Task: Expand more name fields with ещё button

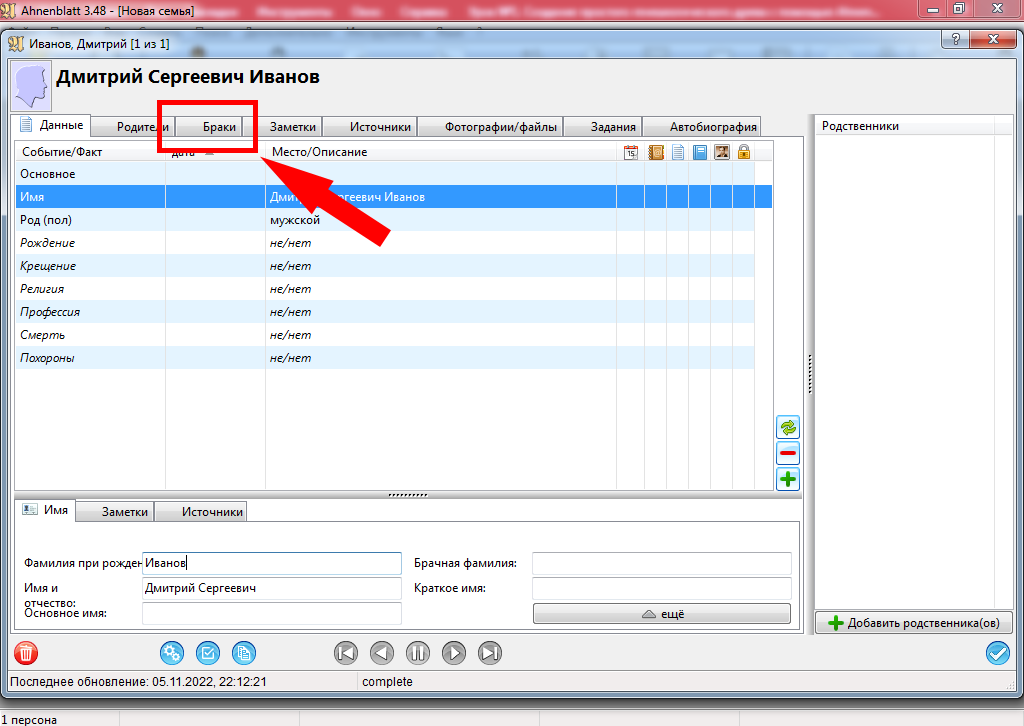Action: coord(661,613)
